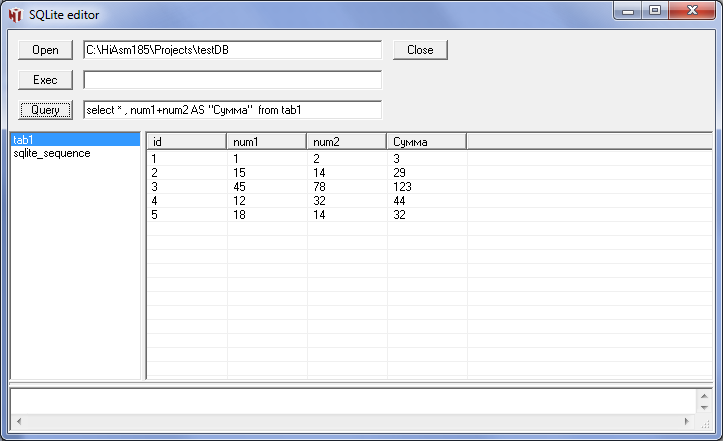
Task: Click the num1 column header
Action: 266,142
